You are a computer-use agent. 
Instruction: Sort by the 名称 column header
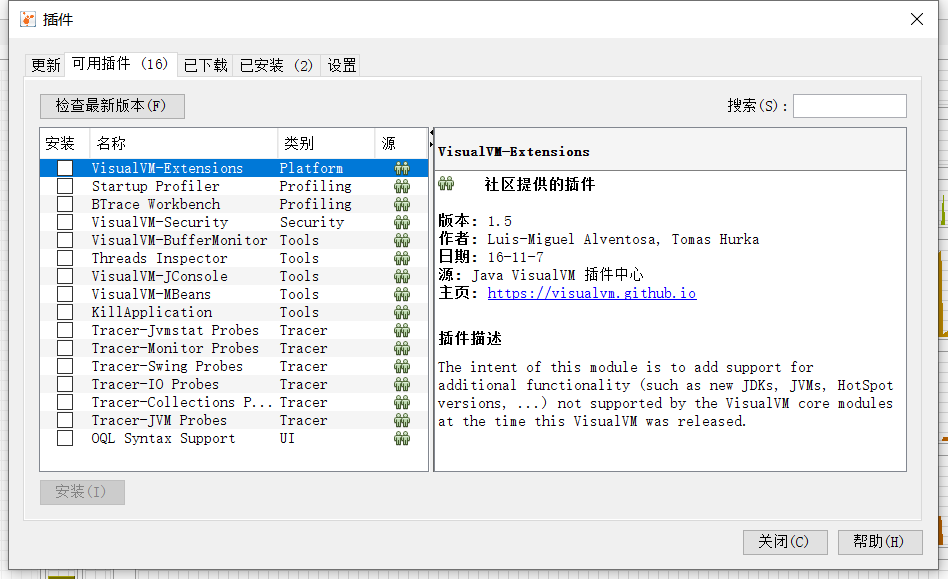coord(184,143)
